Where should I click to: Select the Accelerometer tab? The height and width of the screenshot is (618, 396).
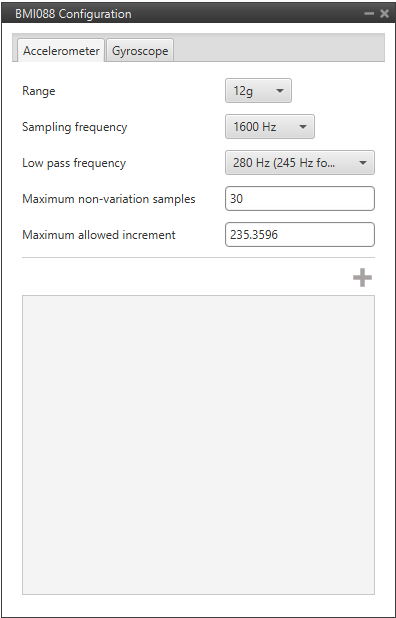[61, 50]
